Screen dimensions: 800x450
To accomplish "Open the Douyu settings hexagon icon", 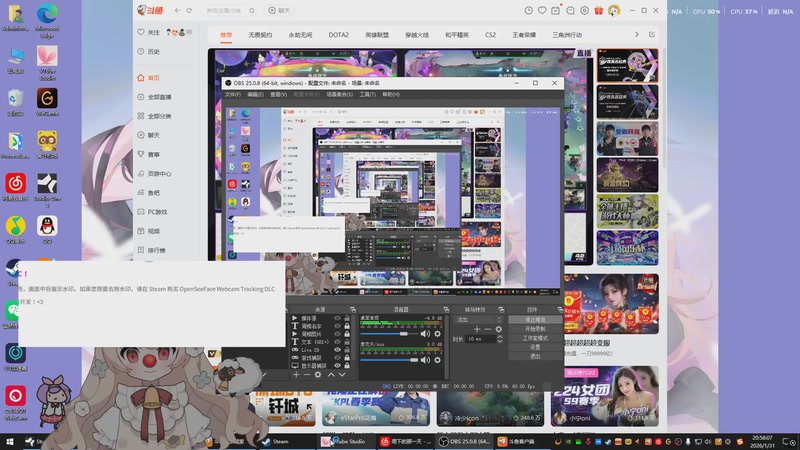I will click(x=585, y=10).
